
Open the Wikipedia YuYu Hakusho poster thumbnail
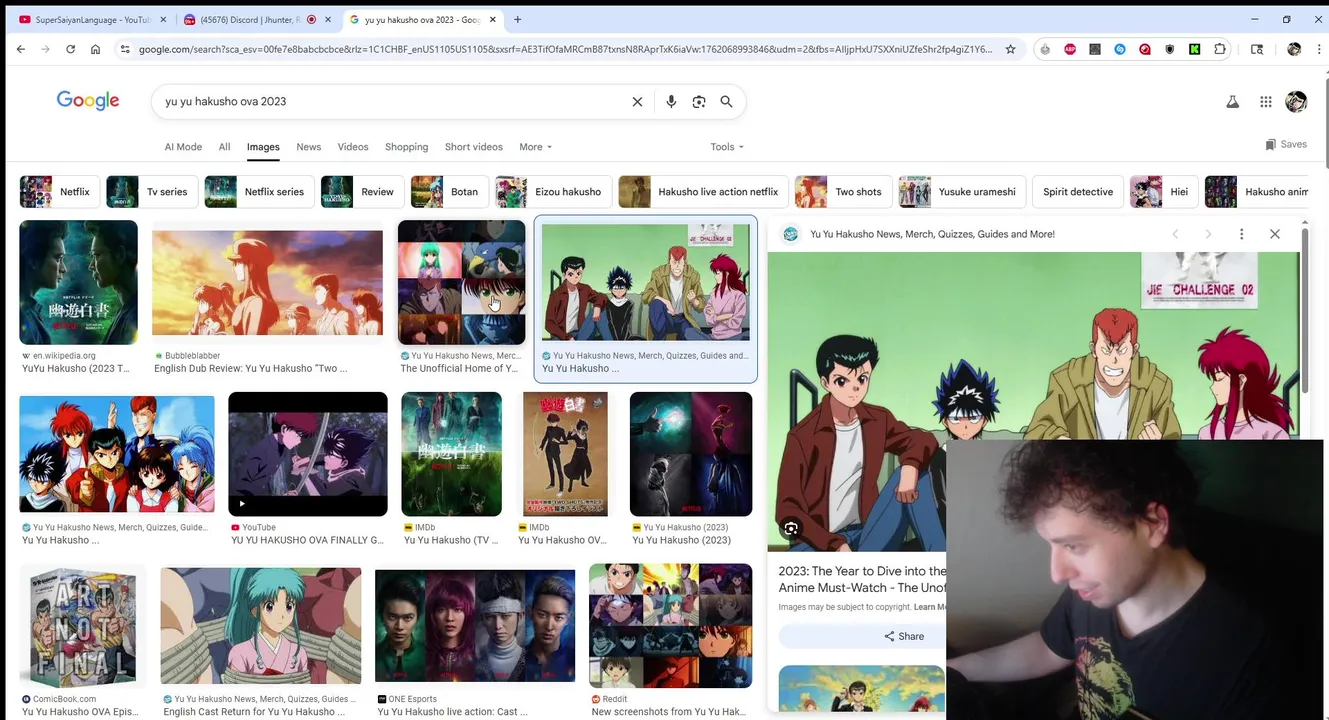pos(78,283)
